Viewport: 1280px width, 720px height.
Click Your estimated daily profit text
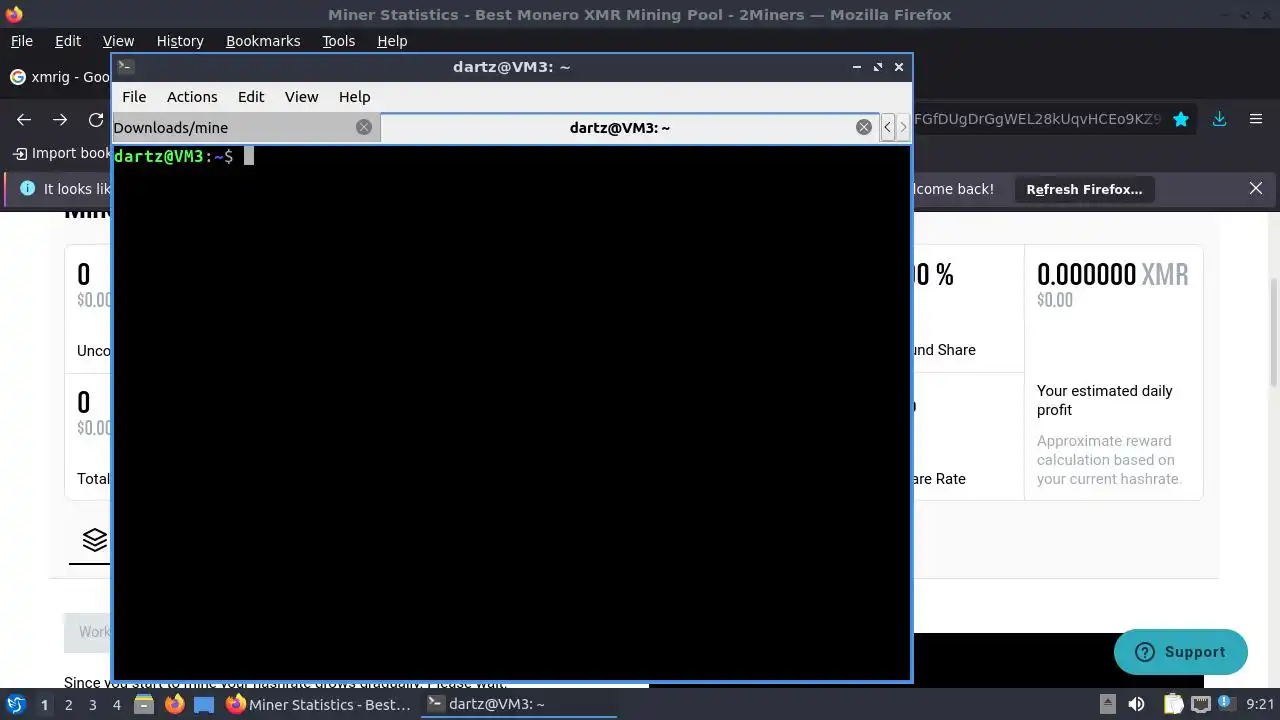coord(1104,400)
